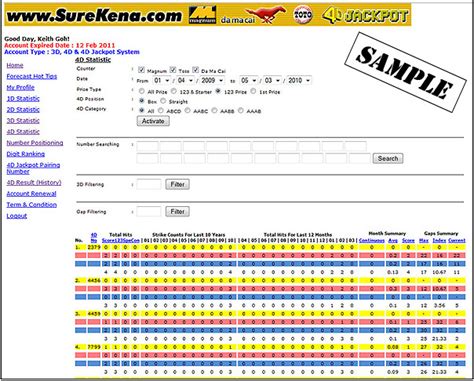The width and height of the screenshot is (474, 381).
Task: Click the 3D Filtering Filter button
Action: pyautogui.click(x=177, y=184)
